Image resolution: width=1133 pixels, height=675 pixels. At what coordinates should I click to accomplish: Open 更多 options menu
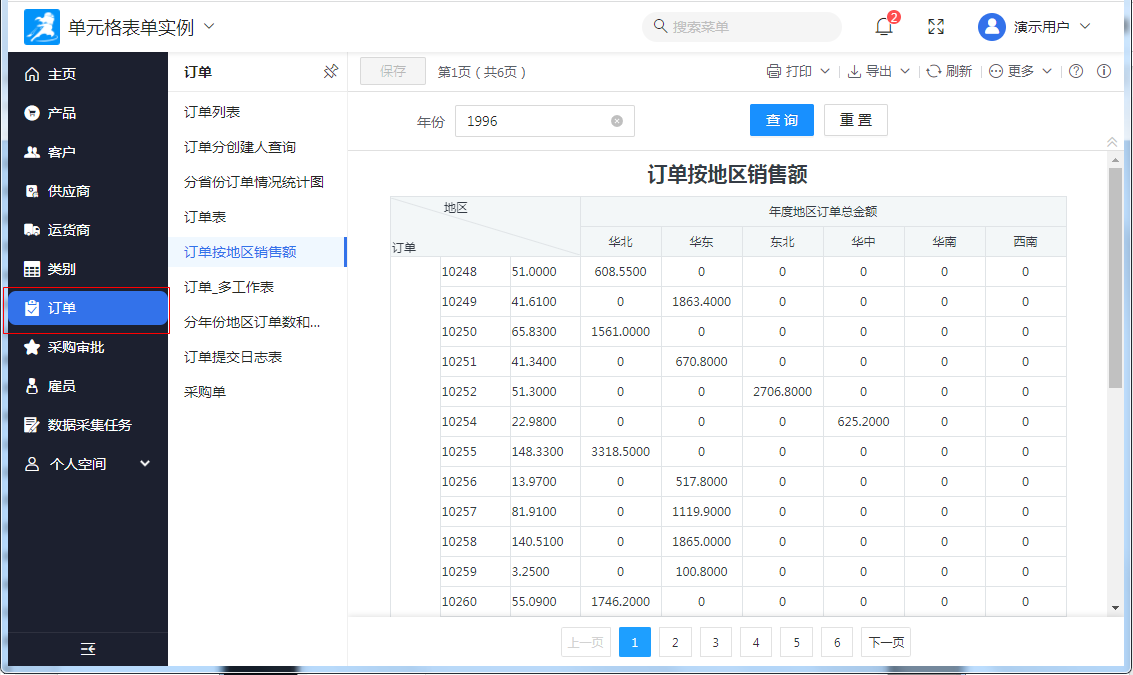click(1020, 72)
